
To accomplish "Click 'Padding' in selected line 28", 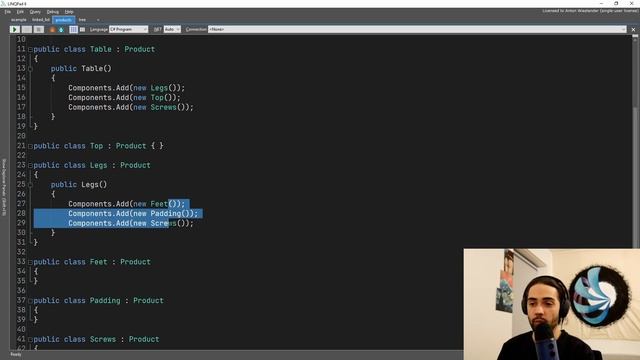I will (166, 213).
